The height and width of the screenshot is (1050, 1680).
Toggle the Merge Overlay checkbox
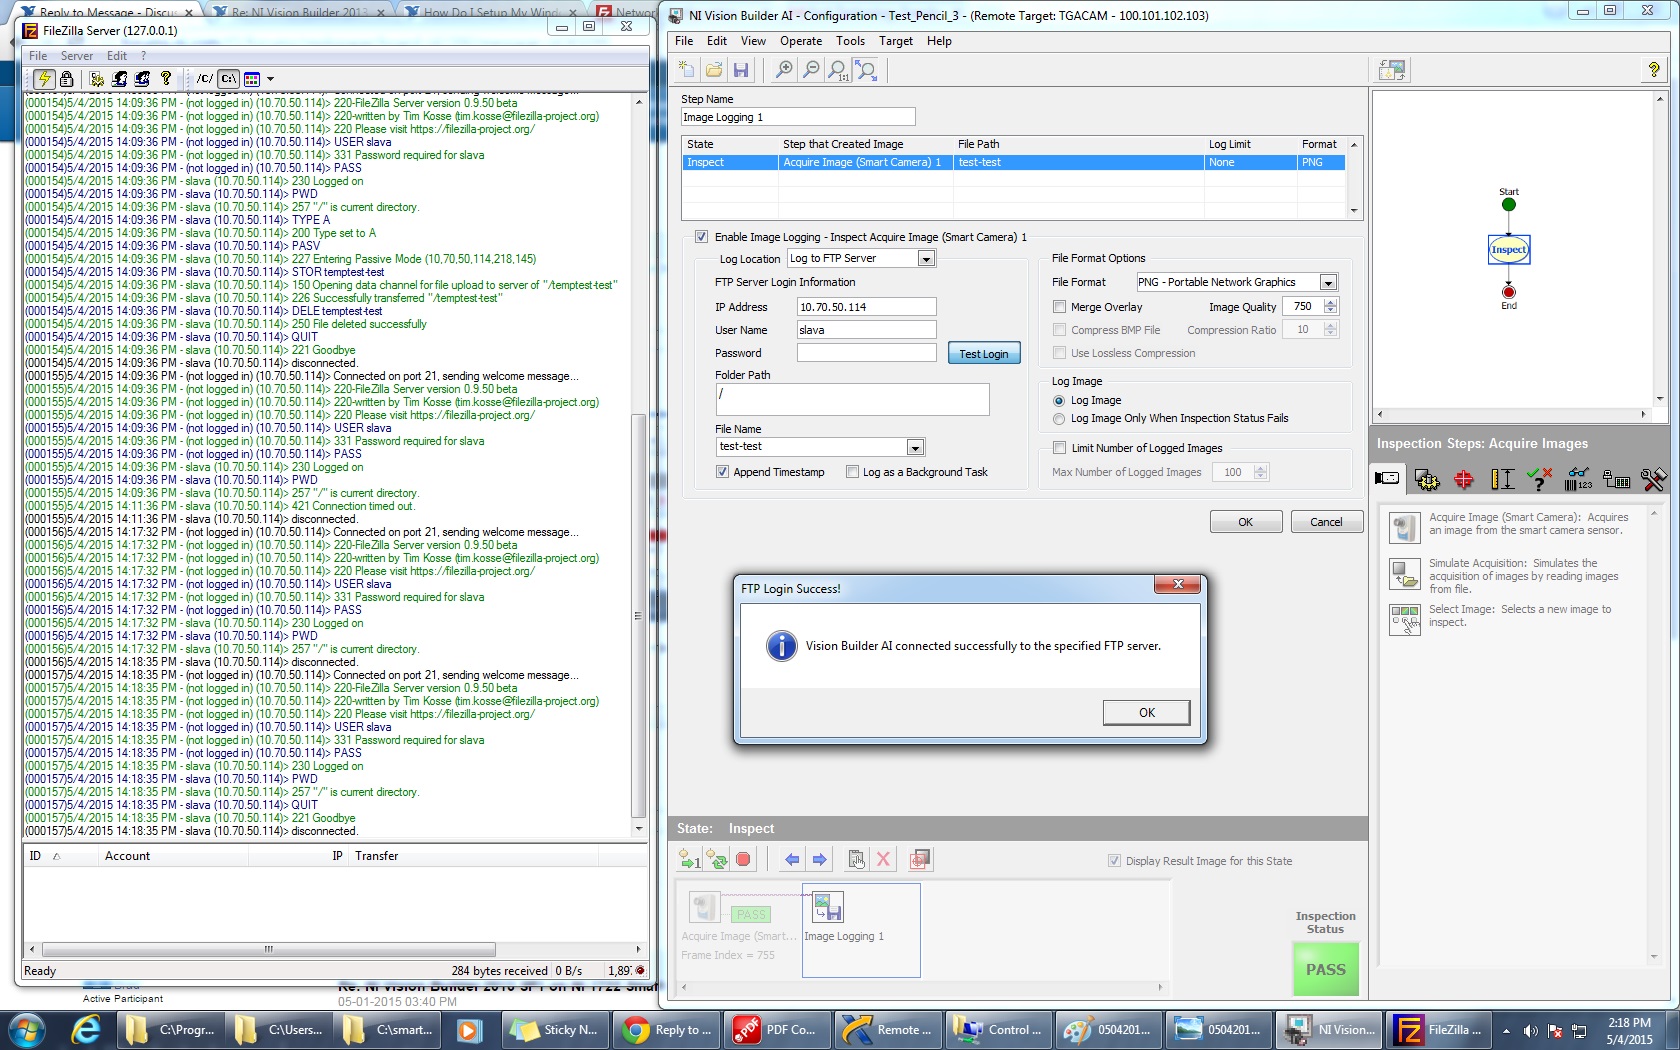coord(1059,307)
